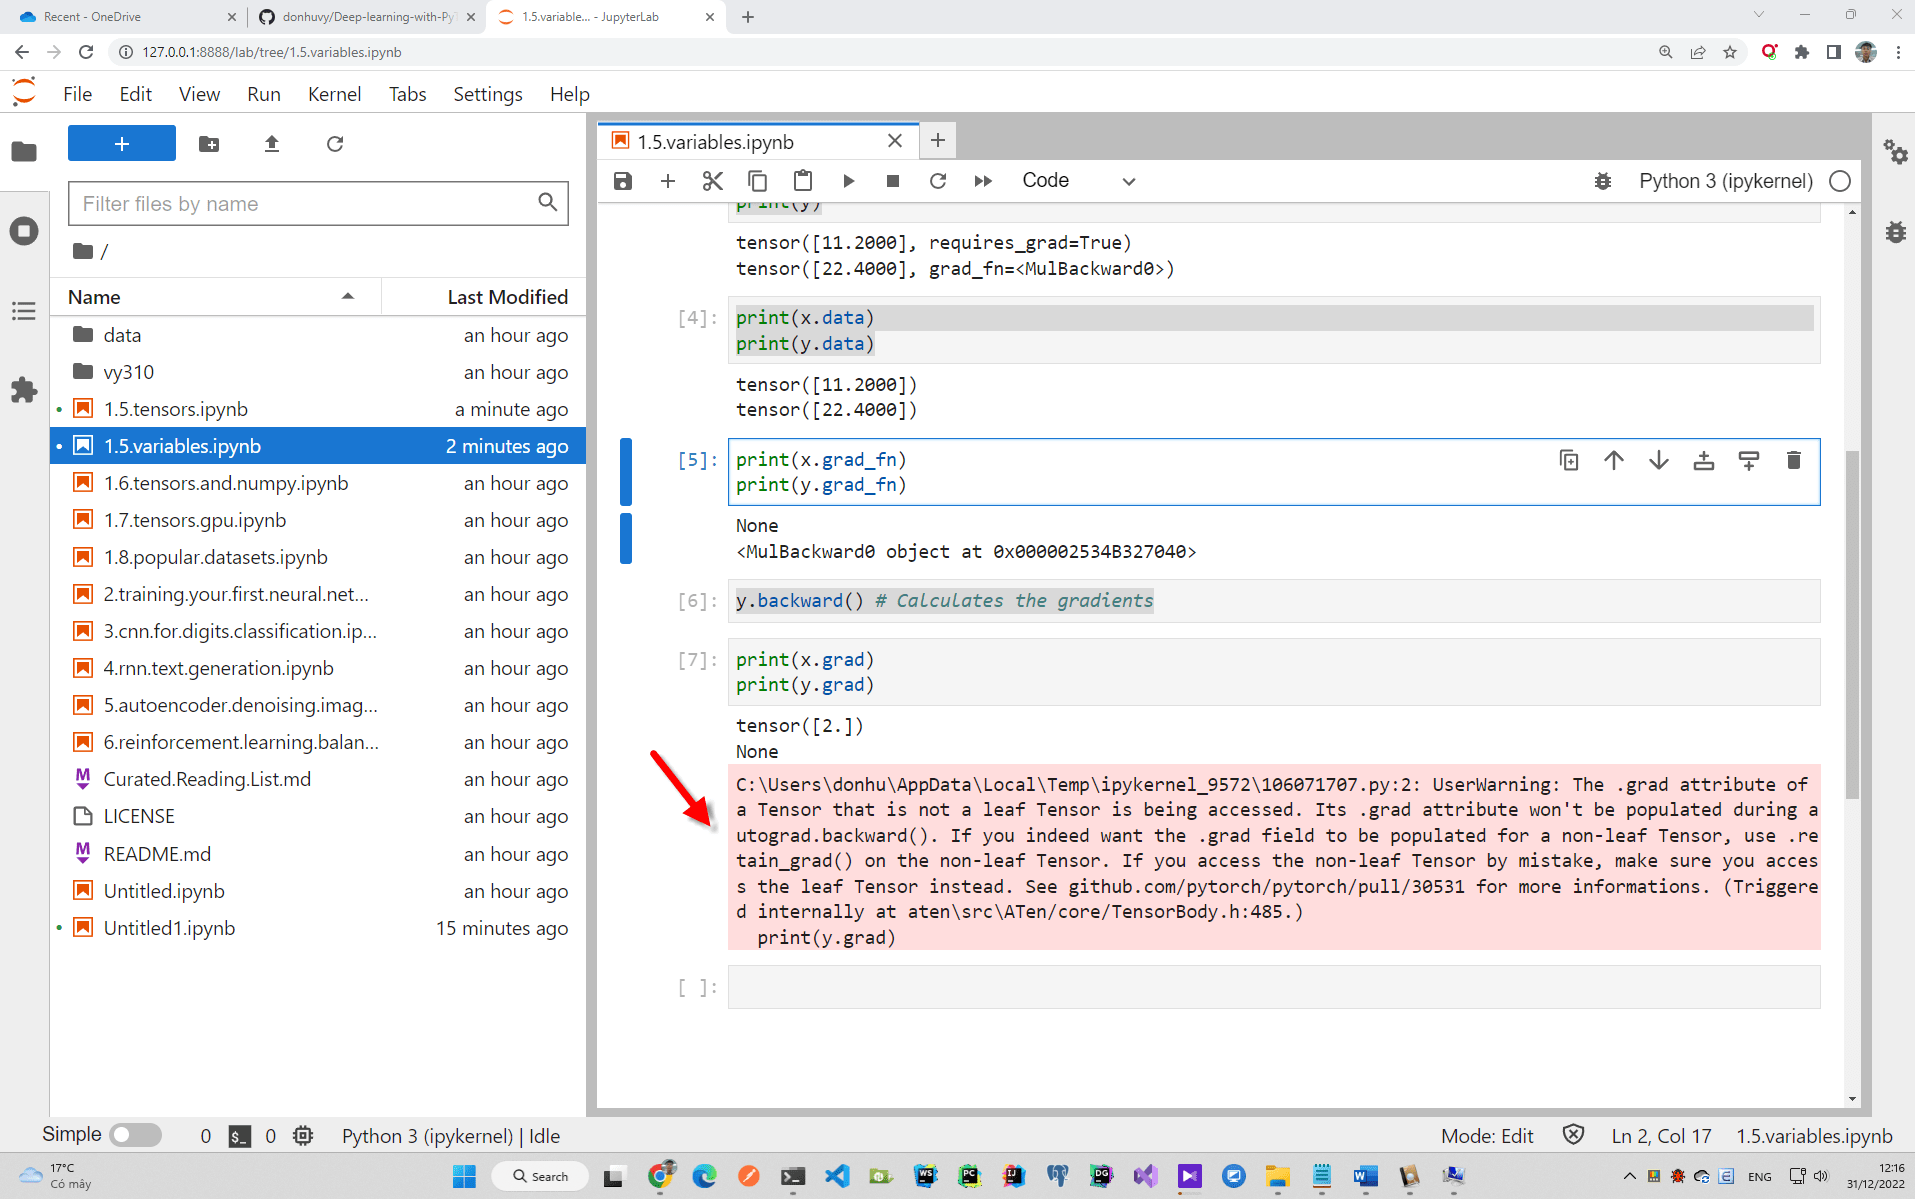
Task: Open the Run menu
Action: pyautogui.click(x=264, y=94)
